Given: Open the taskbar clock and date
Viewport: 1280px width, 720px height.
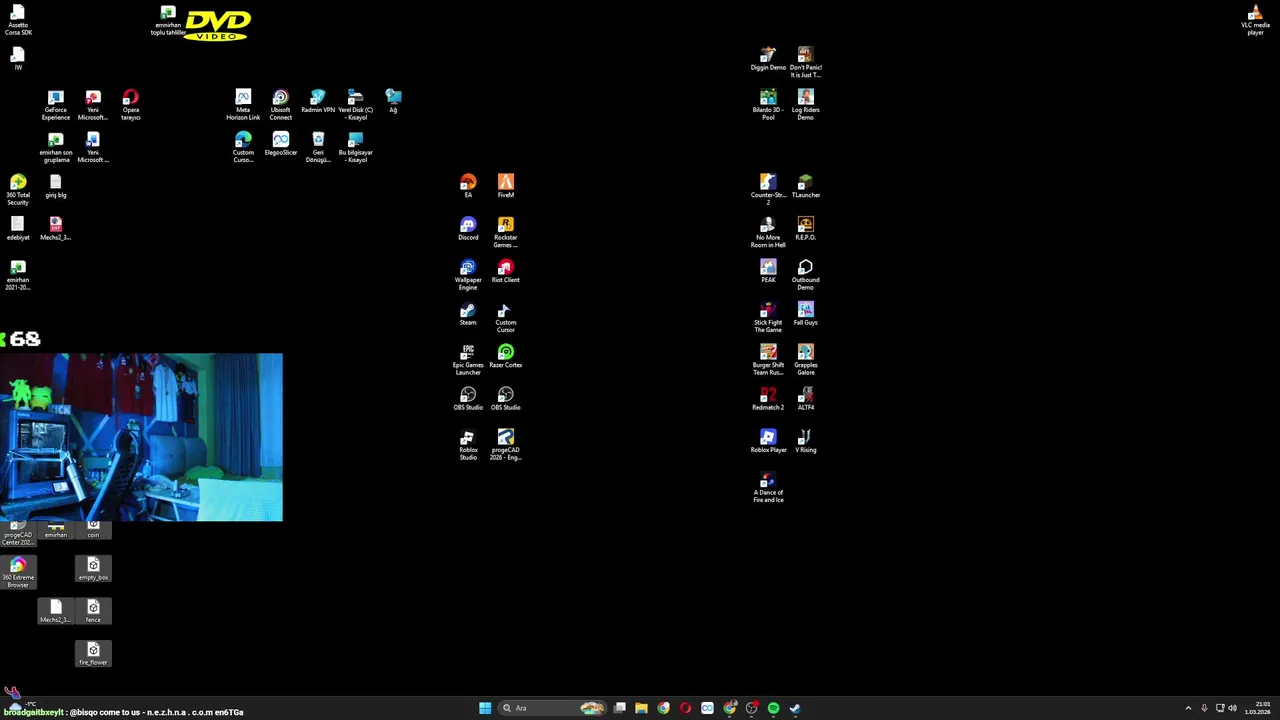Looking at the screenshot, I should click(1258, 708).
